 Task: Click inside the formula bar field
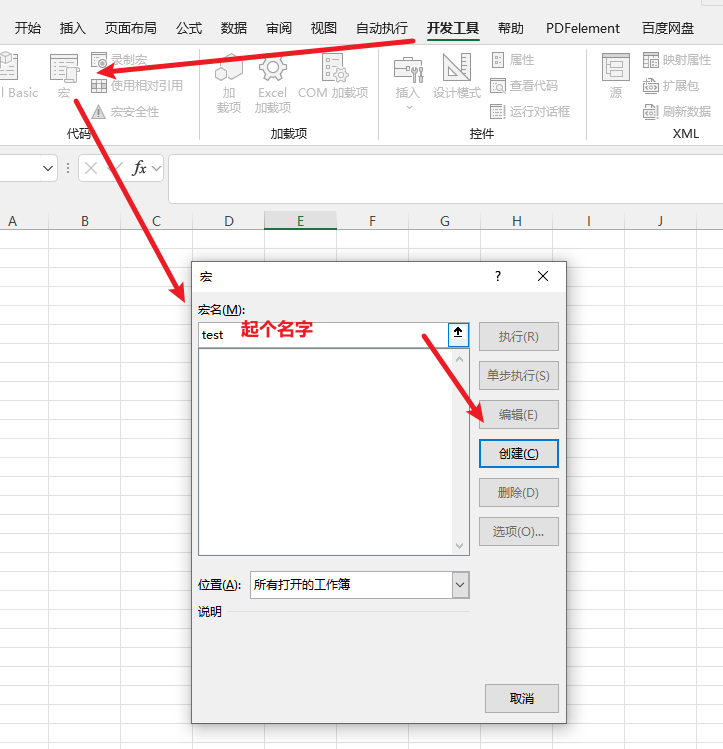[446, 179]
